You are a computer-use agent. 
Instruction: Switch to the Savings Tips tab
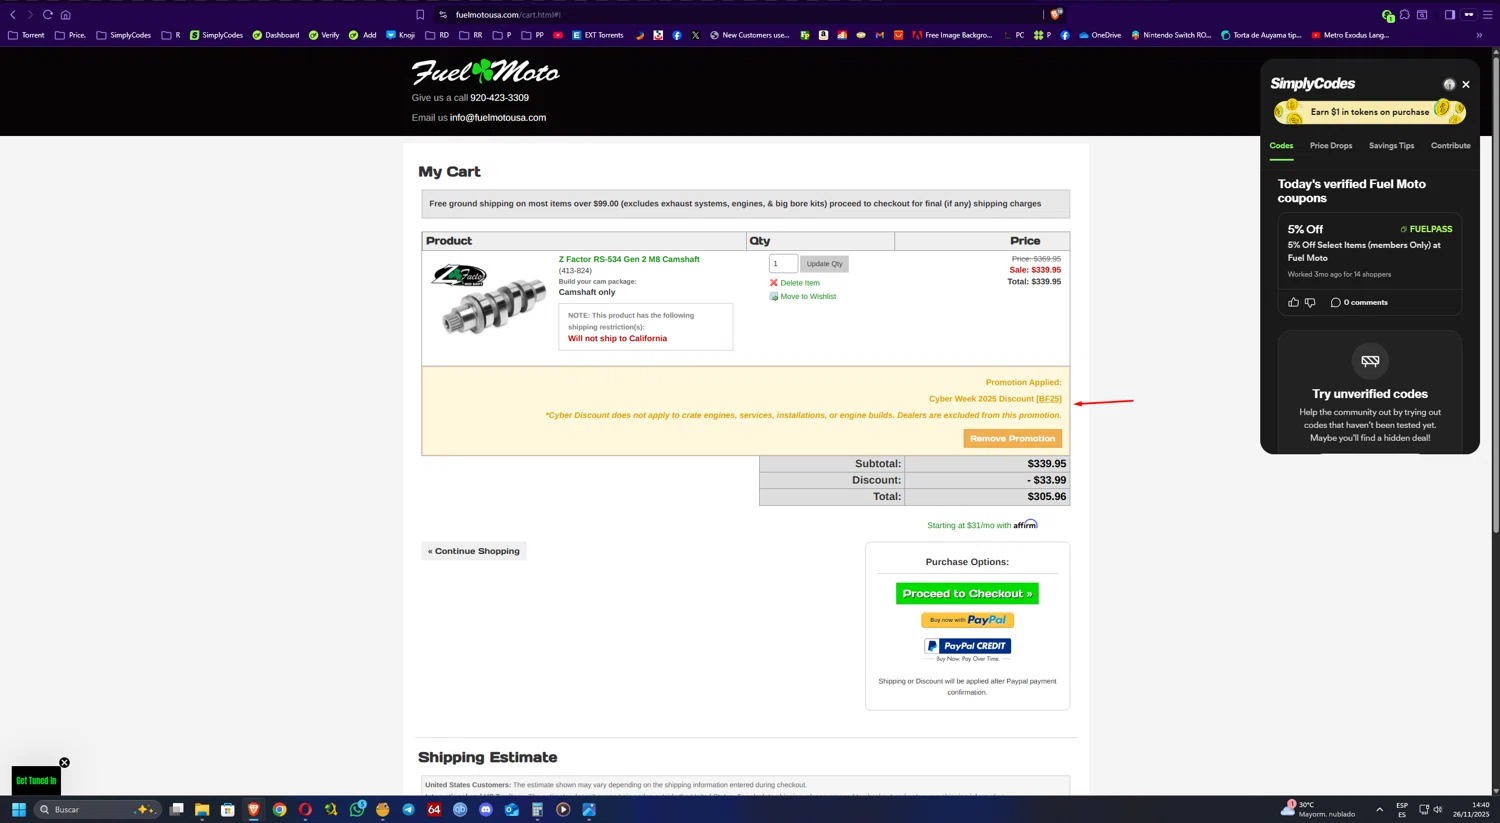pos(1391,146)
